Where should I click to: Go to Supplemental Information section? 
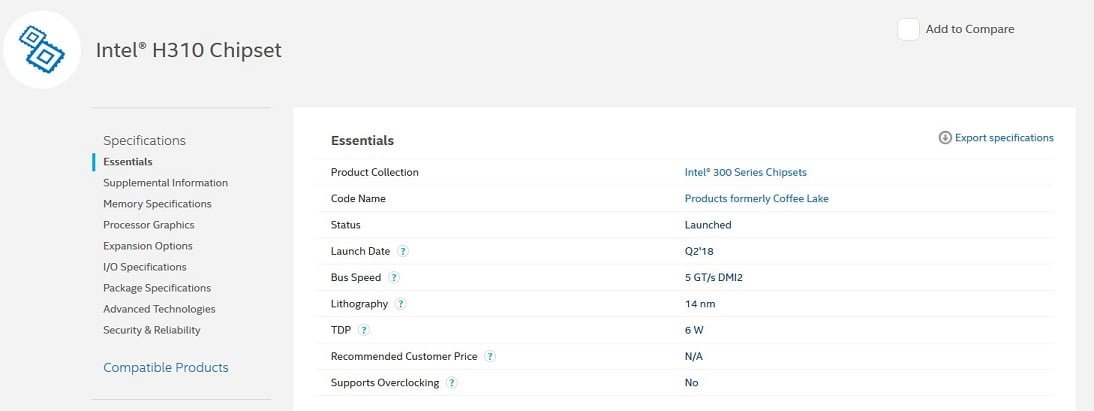click(165, 183)
